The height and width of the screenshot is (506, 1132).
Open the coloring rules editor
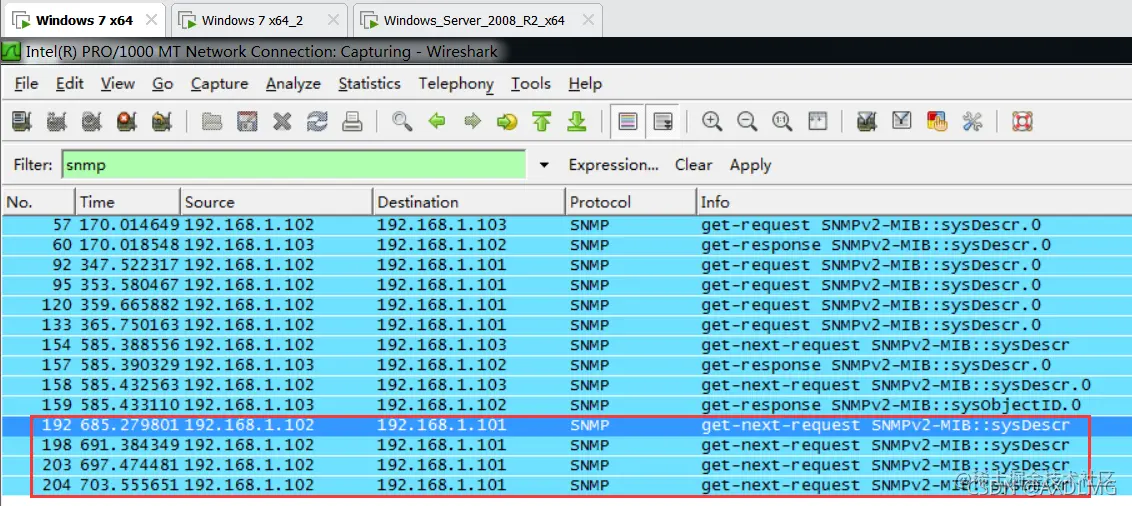pyautogui.click(x=936, y=121)
